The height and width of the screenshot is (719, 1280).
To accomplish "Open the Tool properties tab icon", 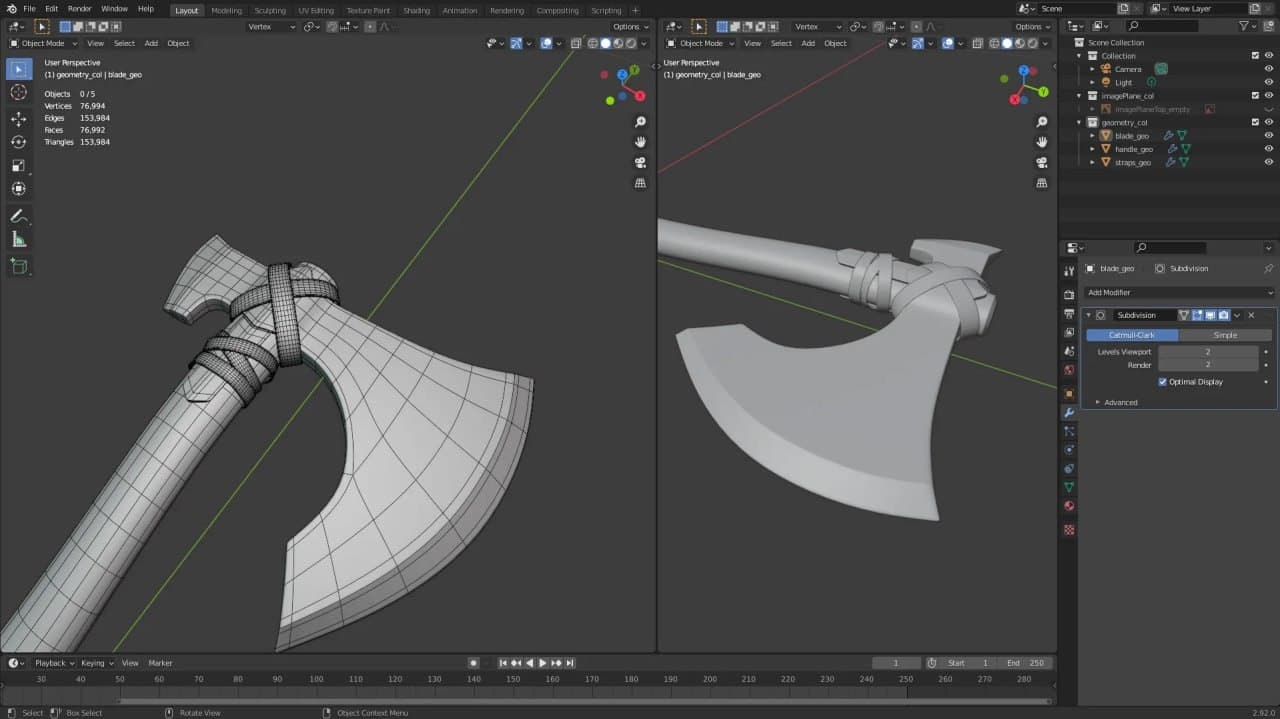I will coord(1069,271).
